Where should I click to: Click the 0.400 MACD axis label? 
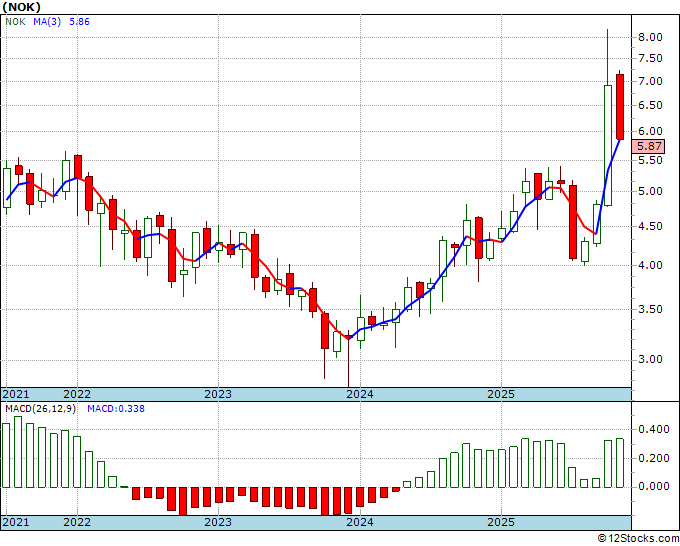click(654, 429)
